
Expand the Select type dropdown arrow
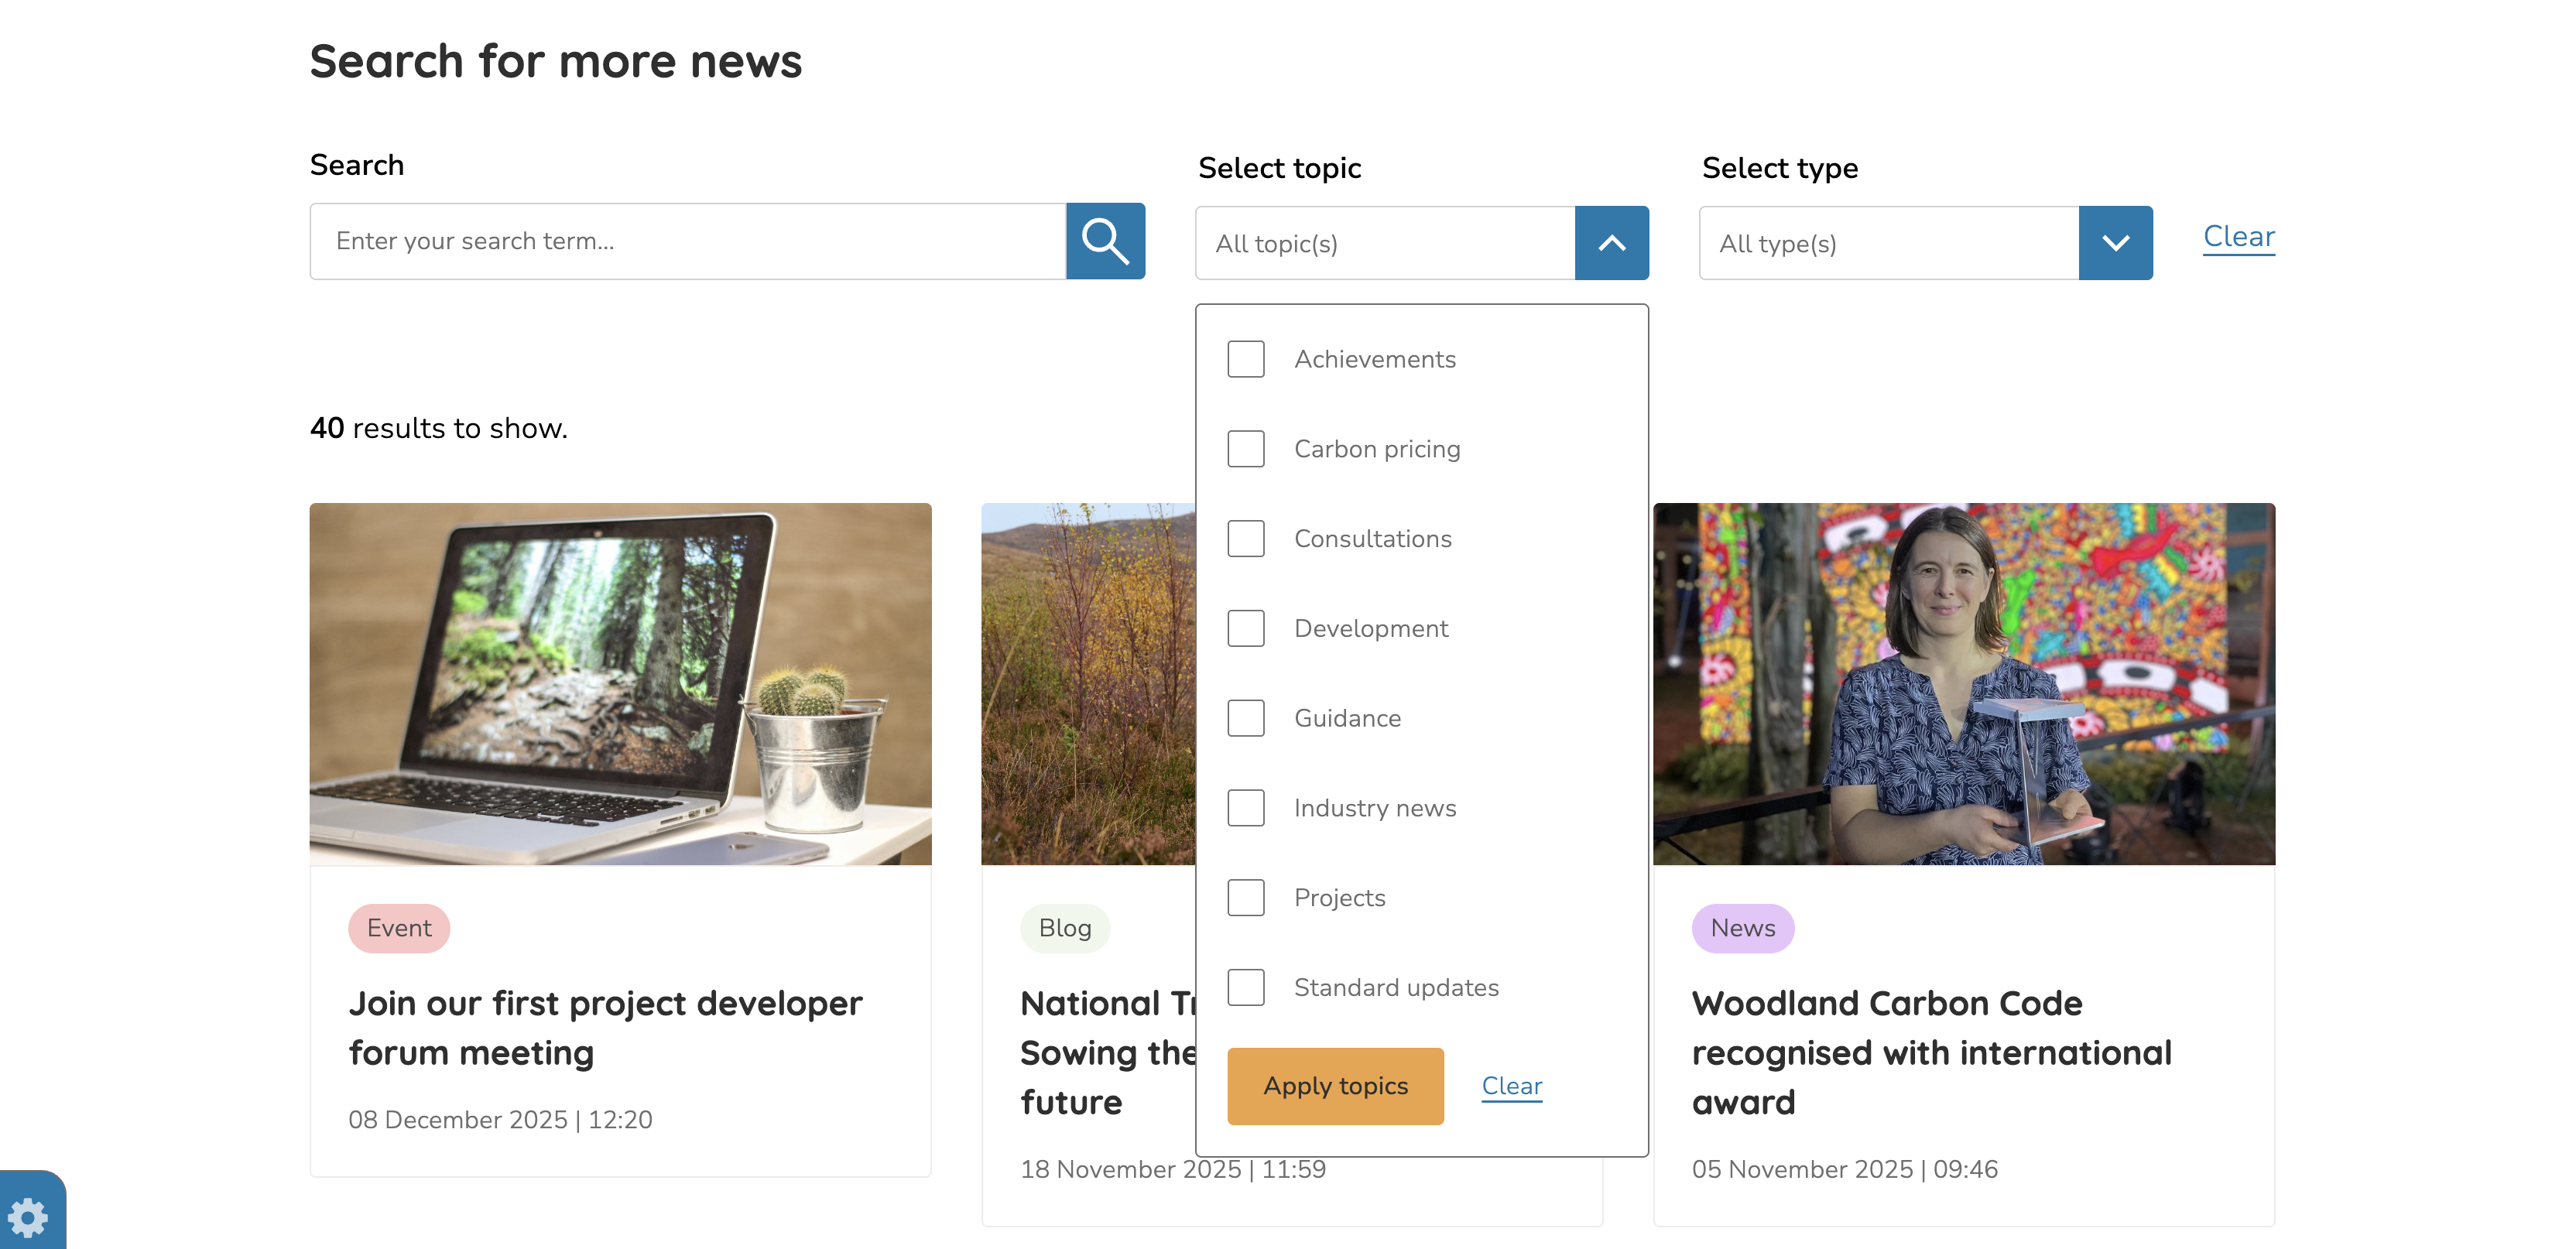click(x=2115, y=243)
